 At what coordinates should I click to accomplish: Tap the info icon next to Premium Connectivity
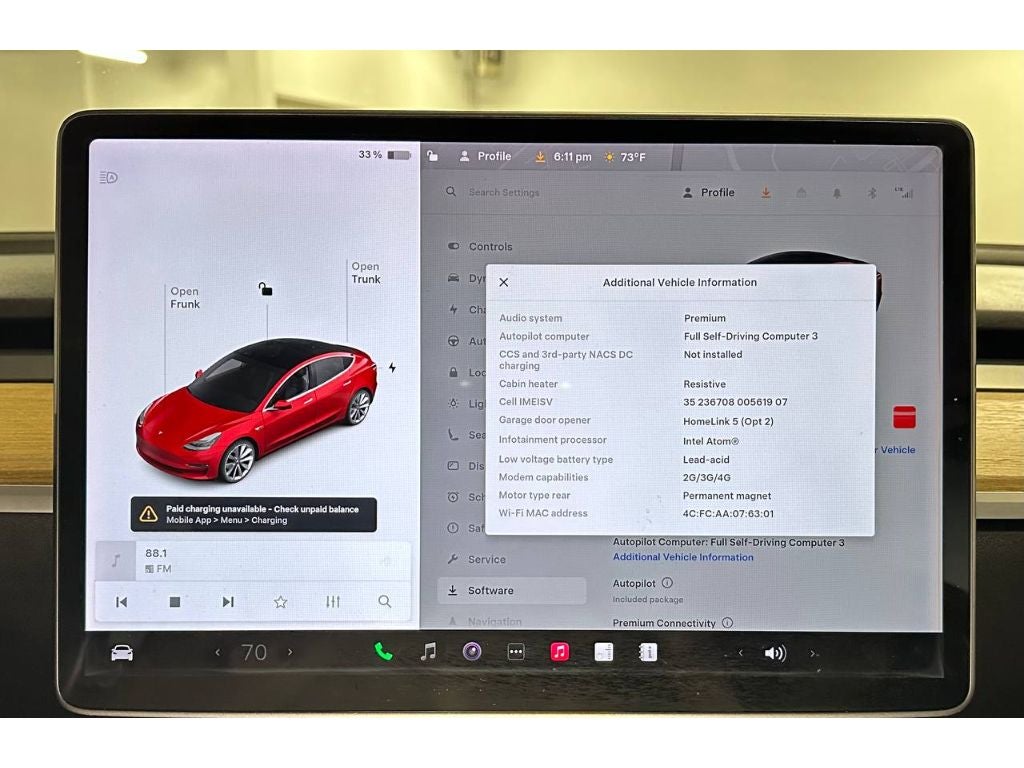pos(727,623)
